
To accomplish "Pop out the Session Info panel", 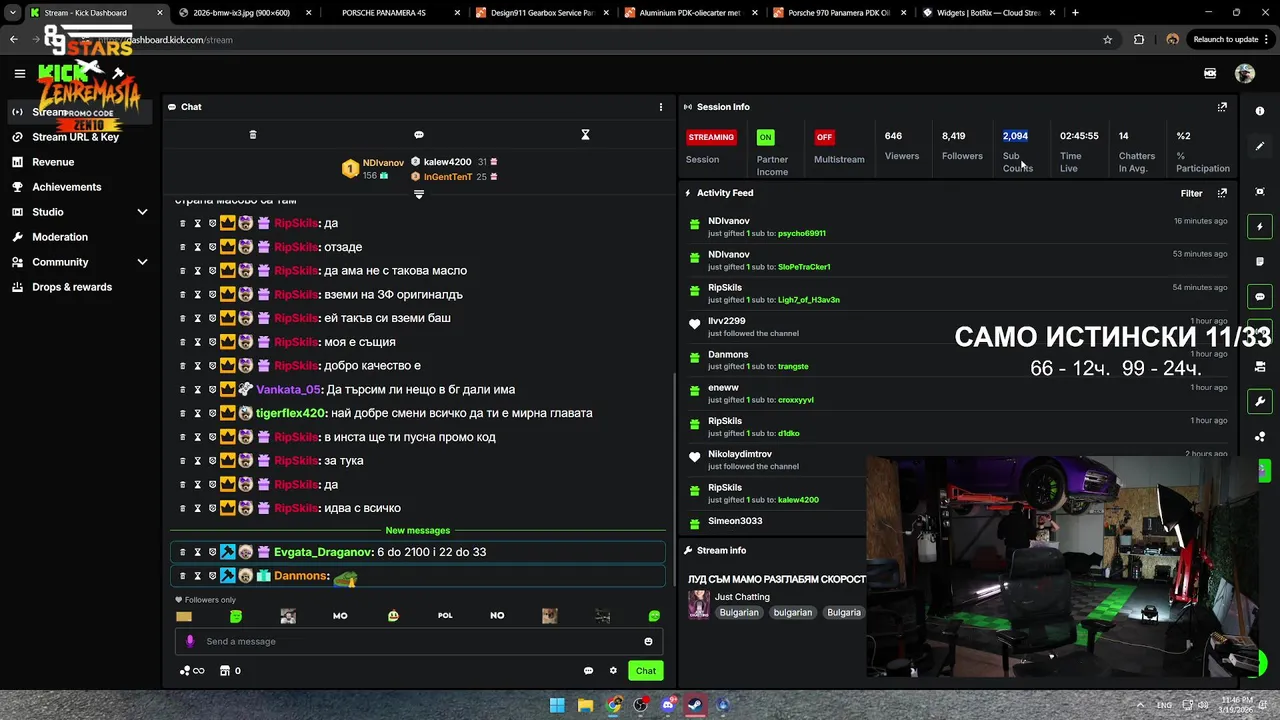I will [1222, 107].
